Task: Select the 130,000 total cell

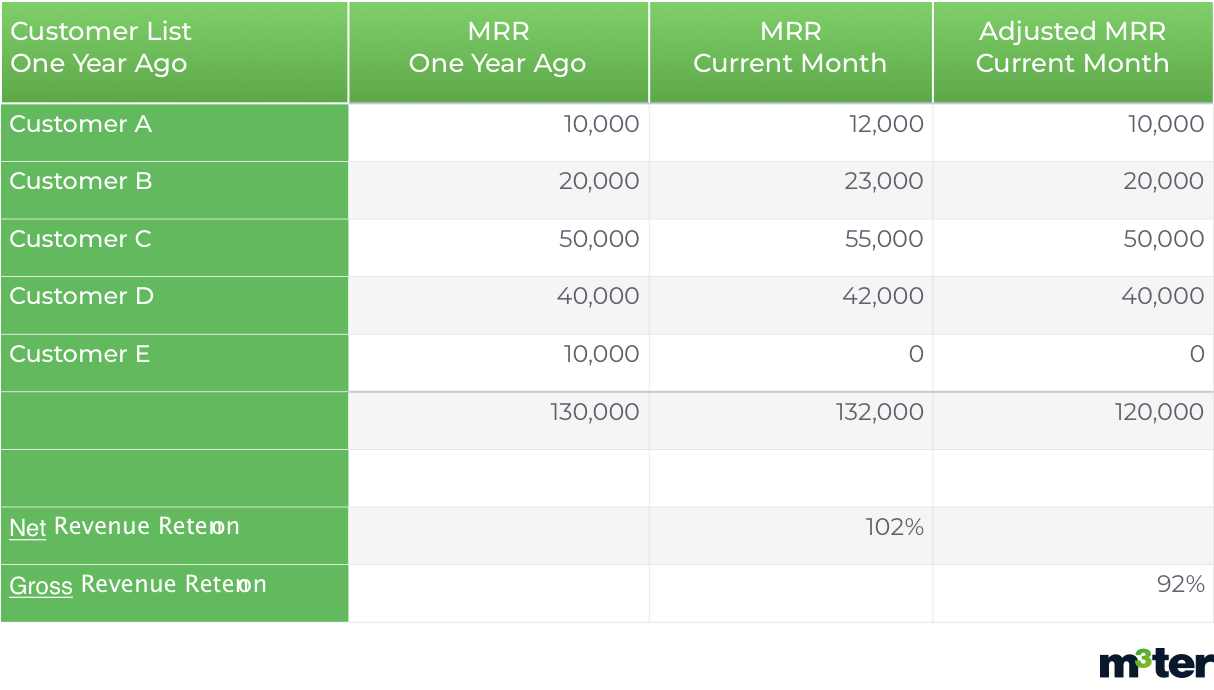Action: 594,412
